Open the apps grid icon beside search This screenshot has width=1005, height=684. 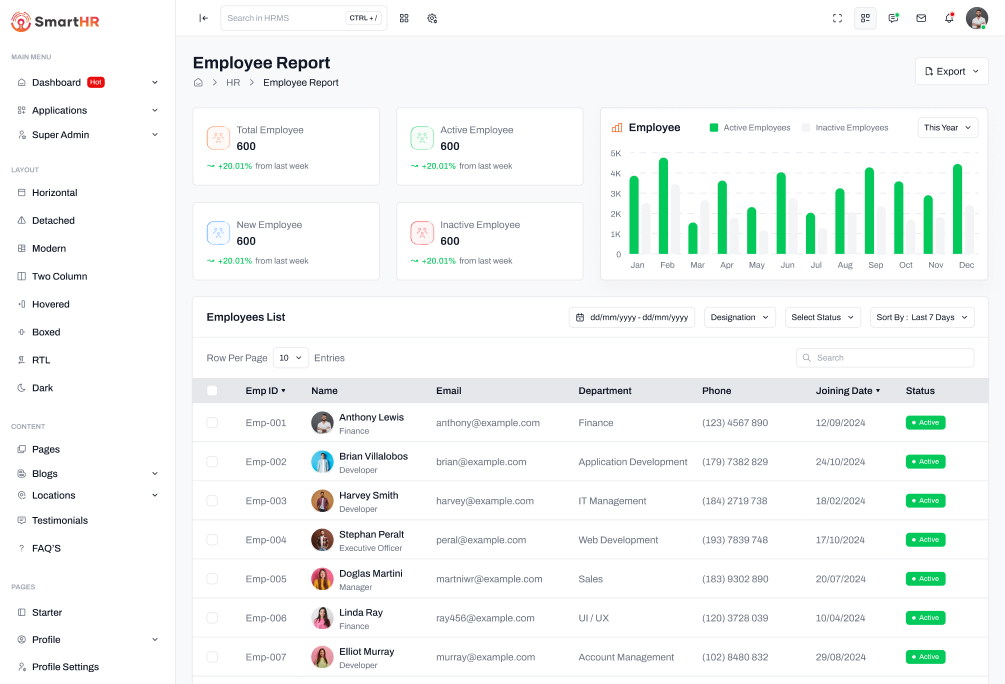tap(404, 18)
